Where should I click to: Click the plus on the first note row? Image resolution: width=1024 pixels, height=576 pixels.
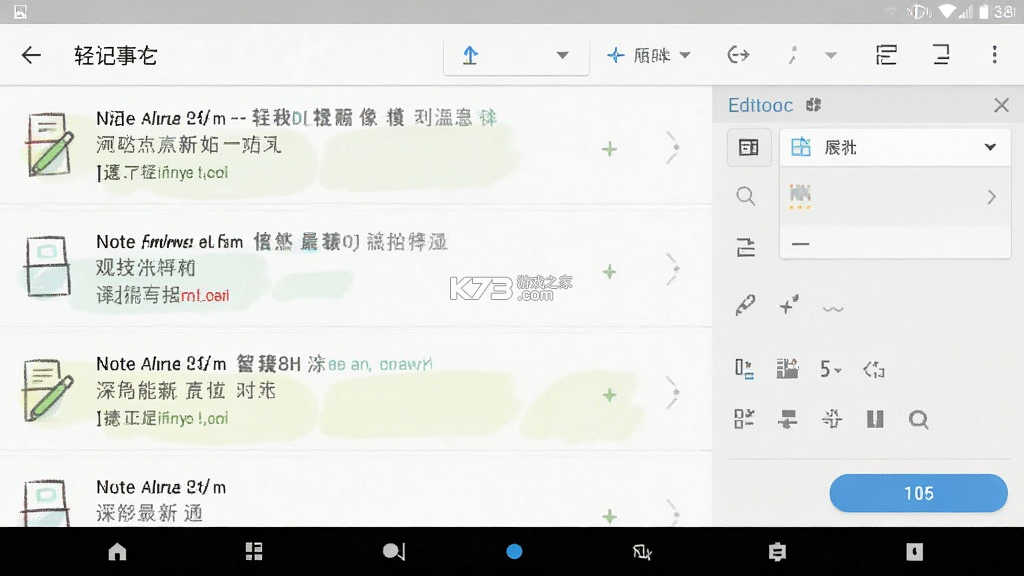point(609,150)
